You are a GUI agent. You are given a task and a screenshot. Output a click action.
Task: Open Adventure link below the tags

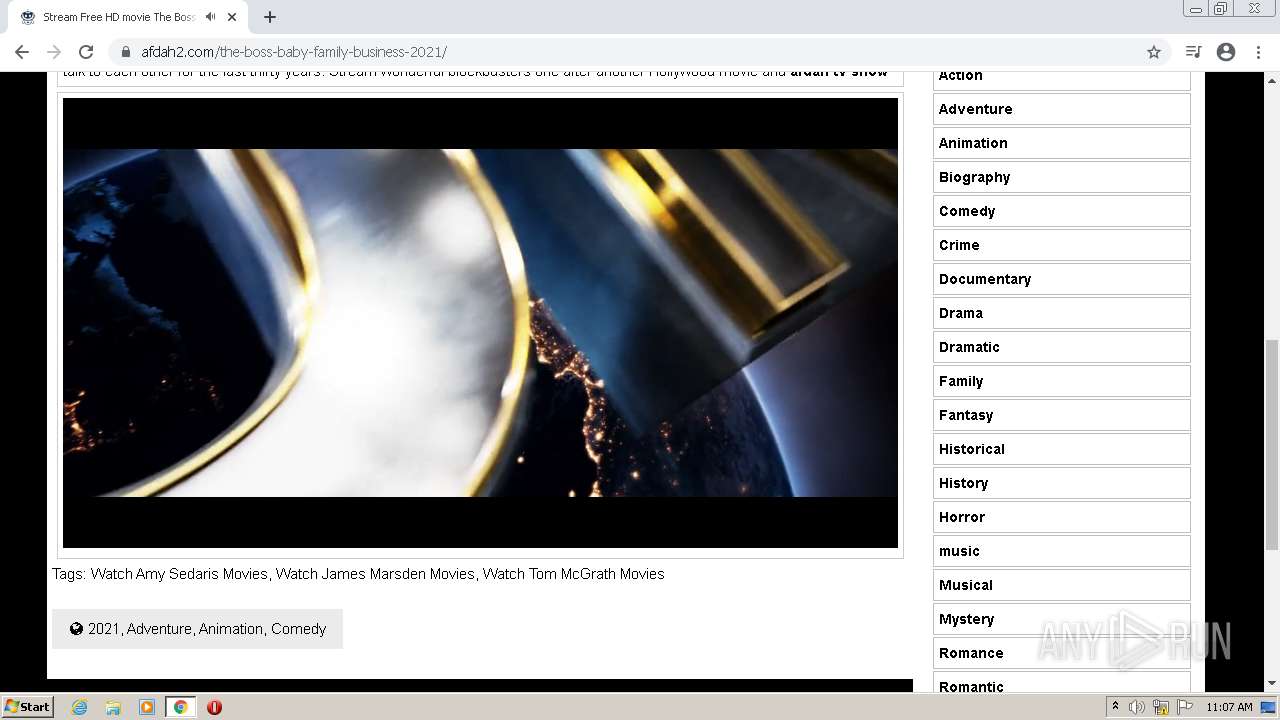(159, 629)
